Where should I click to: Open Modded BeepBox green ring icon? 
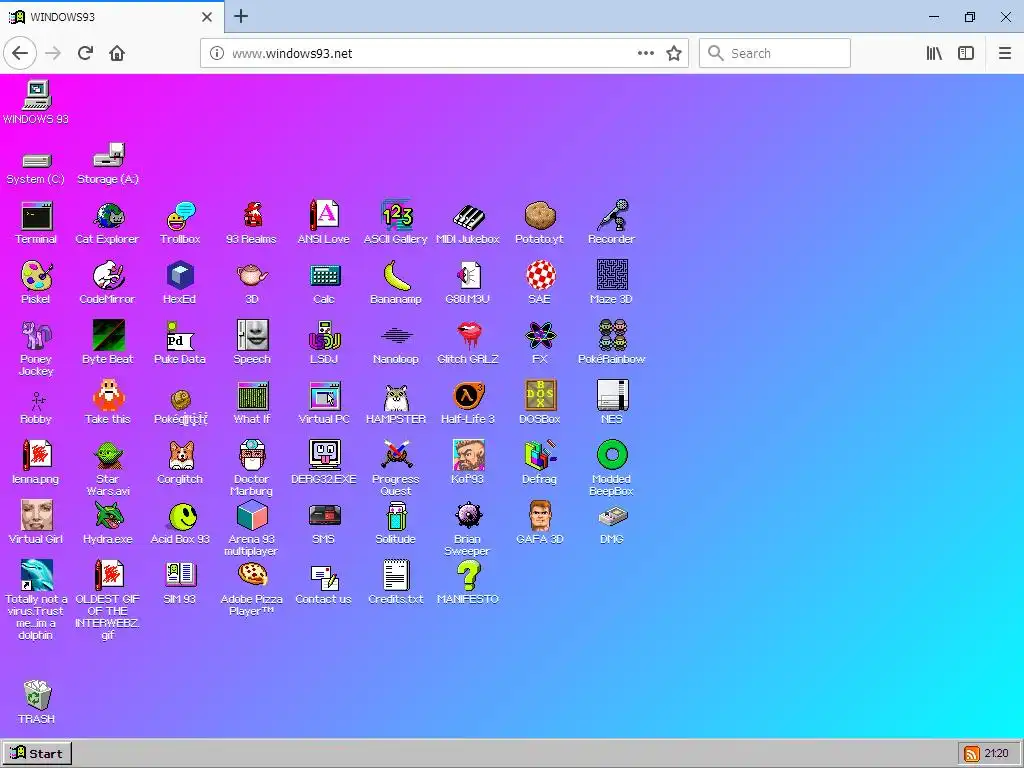click(x=612, y=455)
